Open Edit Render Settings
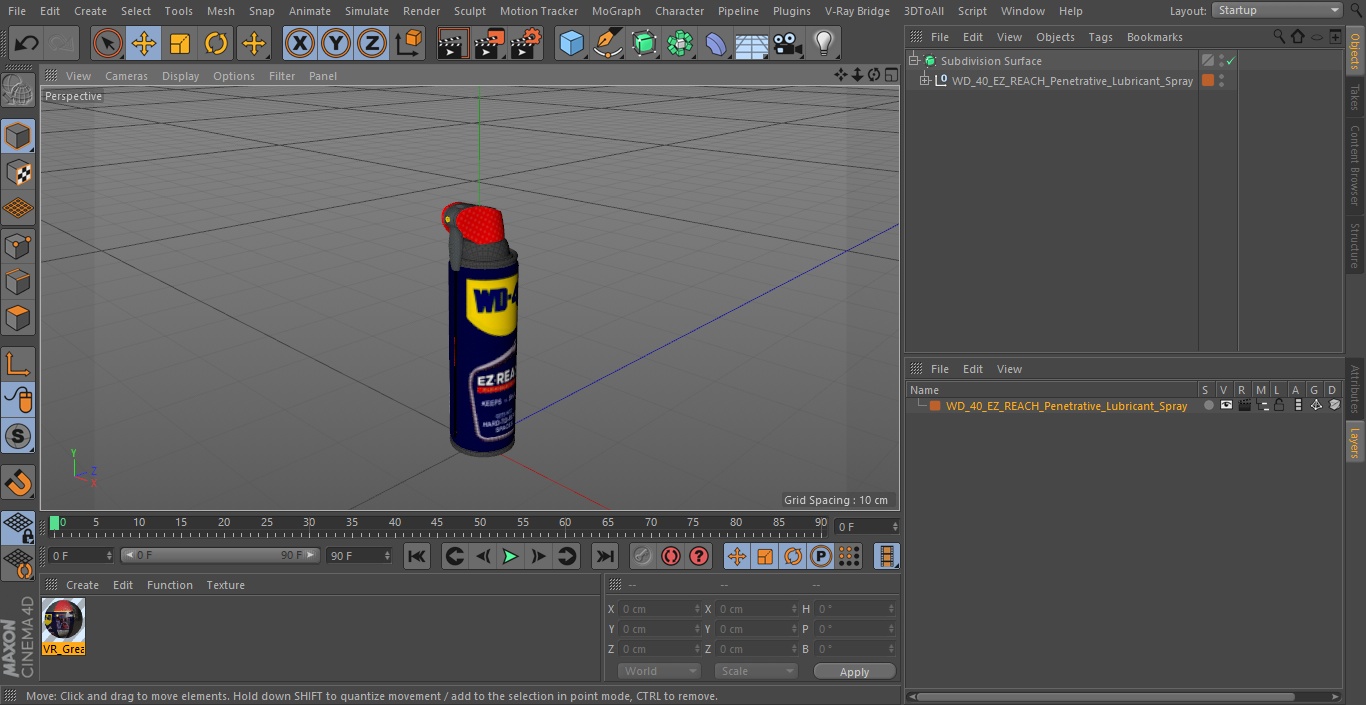 pyautogui.click(x=526, y=44)
